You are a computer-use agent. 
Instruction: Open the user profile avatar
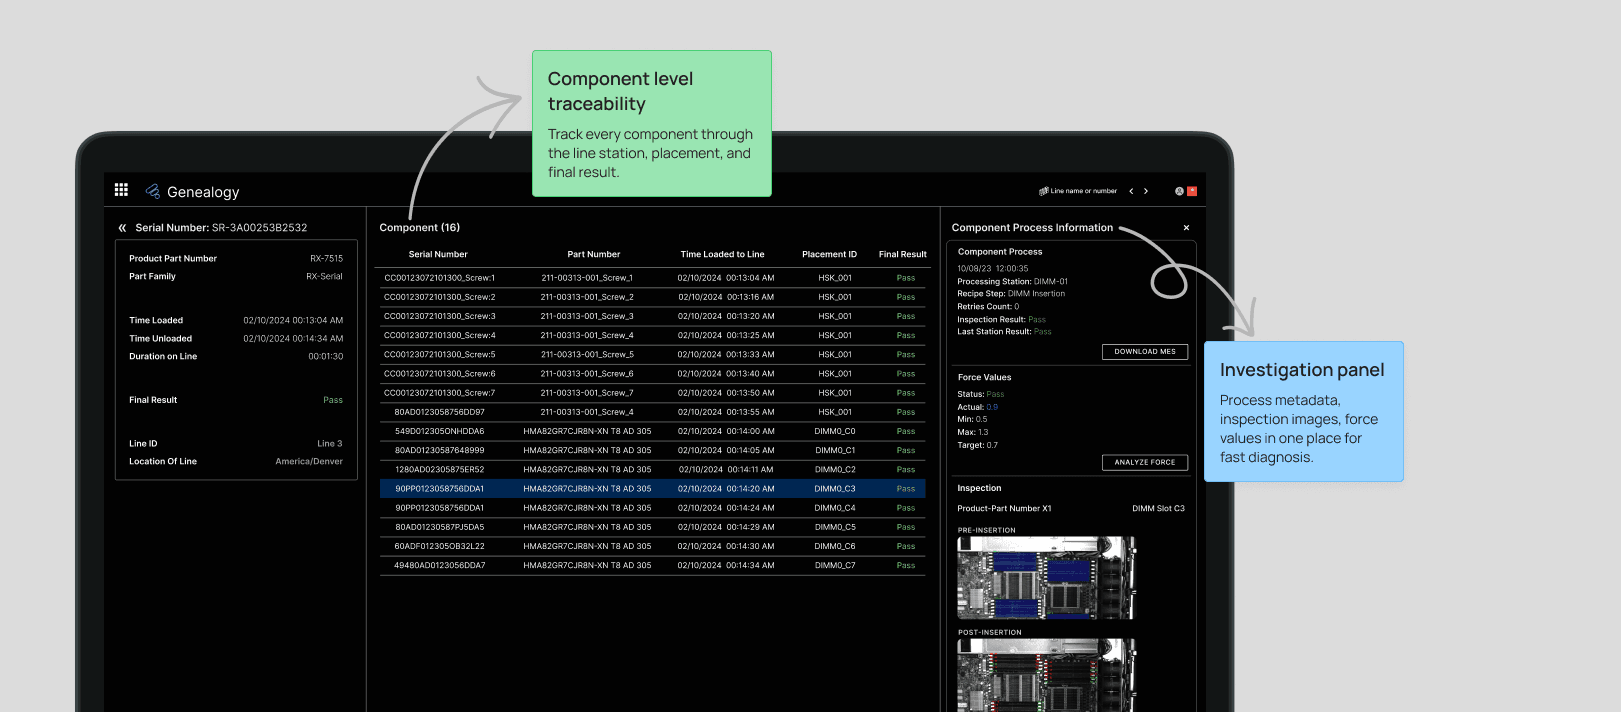[x=1179, y=191]
